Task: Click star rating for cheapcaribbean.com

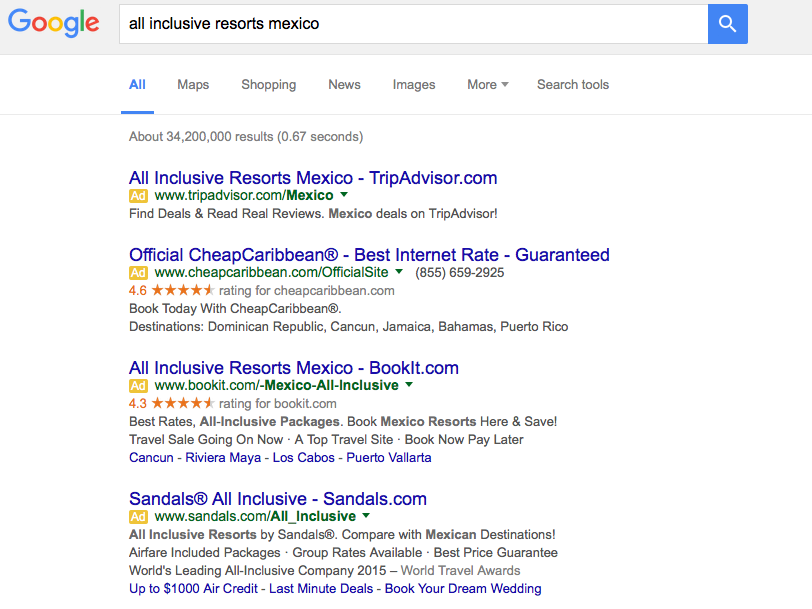Action: [183, 290]
